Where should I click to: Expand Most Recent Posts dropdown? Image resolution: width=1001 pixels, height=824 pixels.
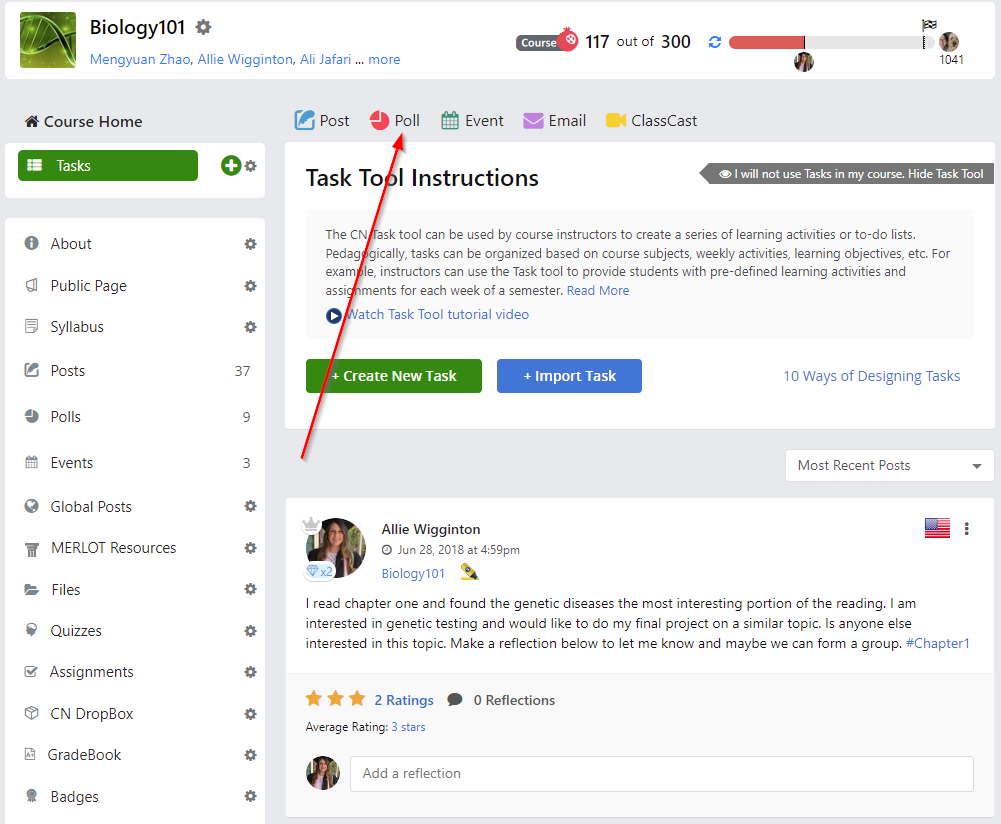889,465
